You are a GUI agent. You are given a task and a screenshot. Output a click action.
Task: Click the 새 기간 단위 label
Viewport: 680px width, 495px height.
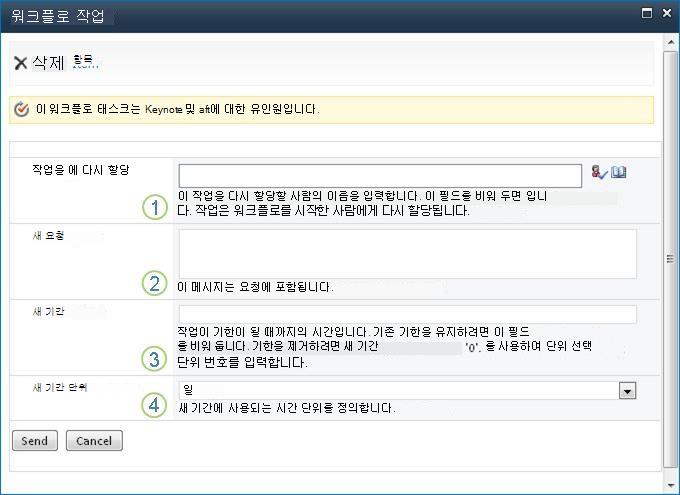60,387
